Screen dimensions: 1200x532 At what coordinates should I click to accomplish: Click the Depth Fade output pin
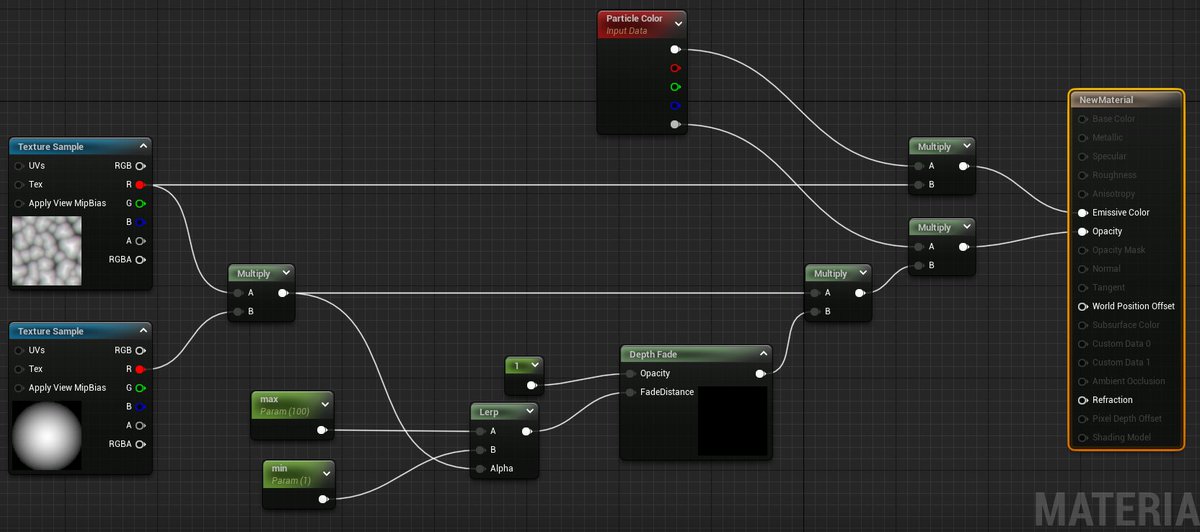760,374
